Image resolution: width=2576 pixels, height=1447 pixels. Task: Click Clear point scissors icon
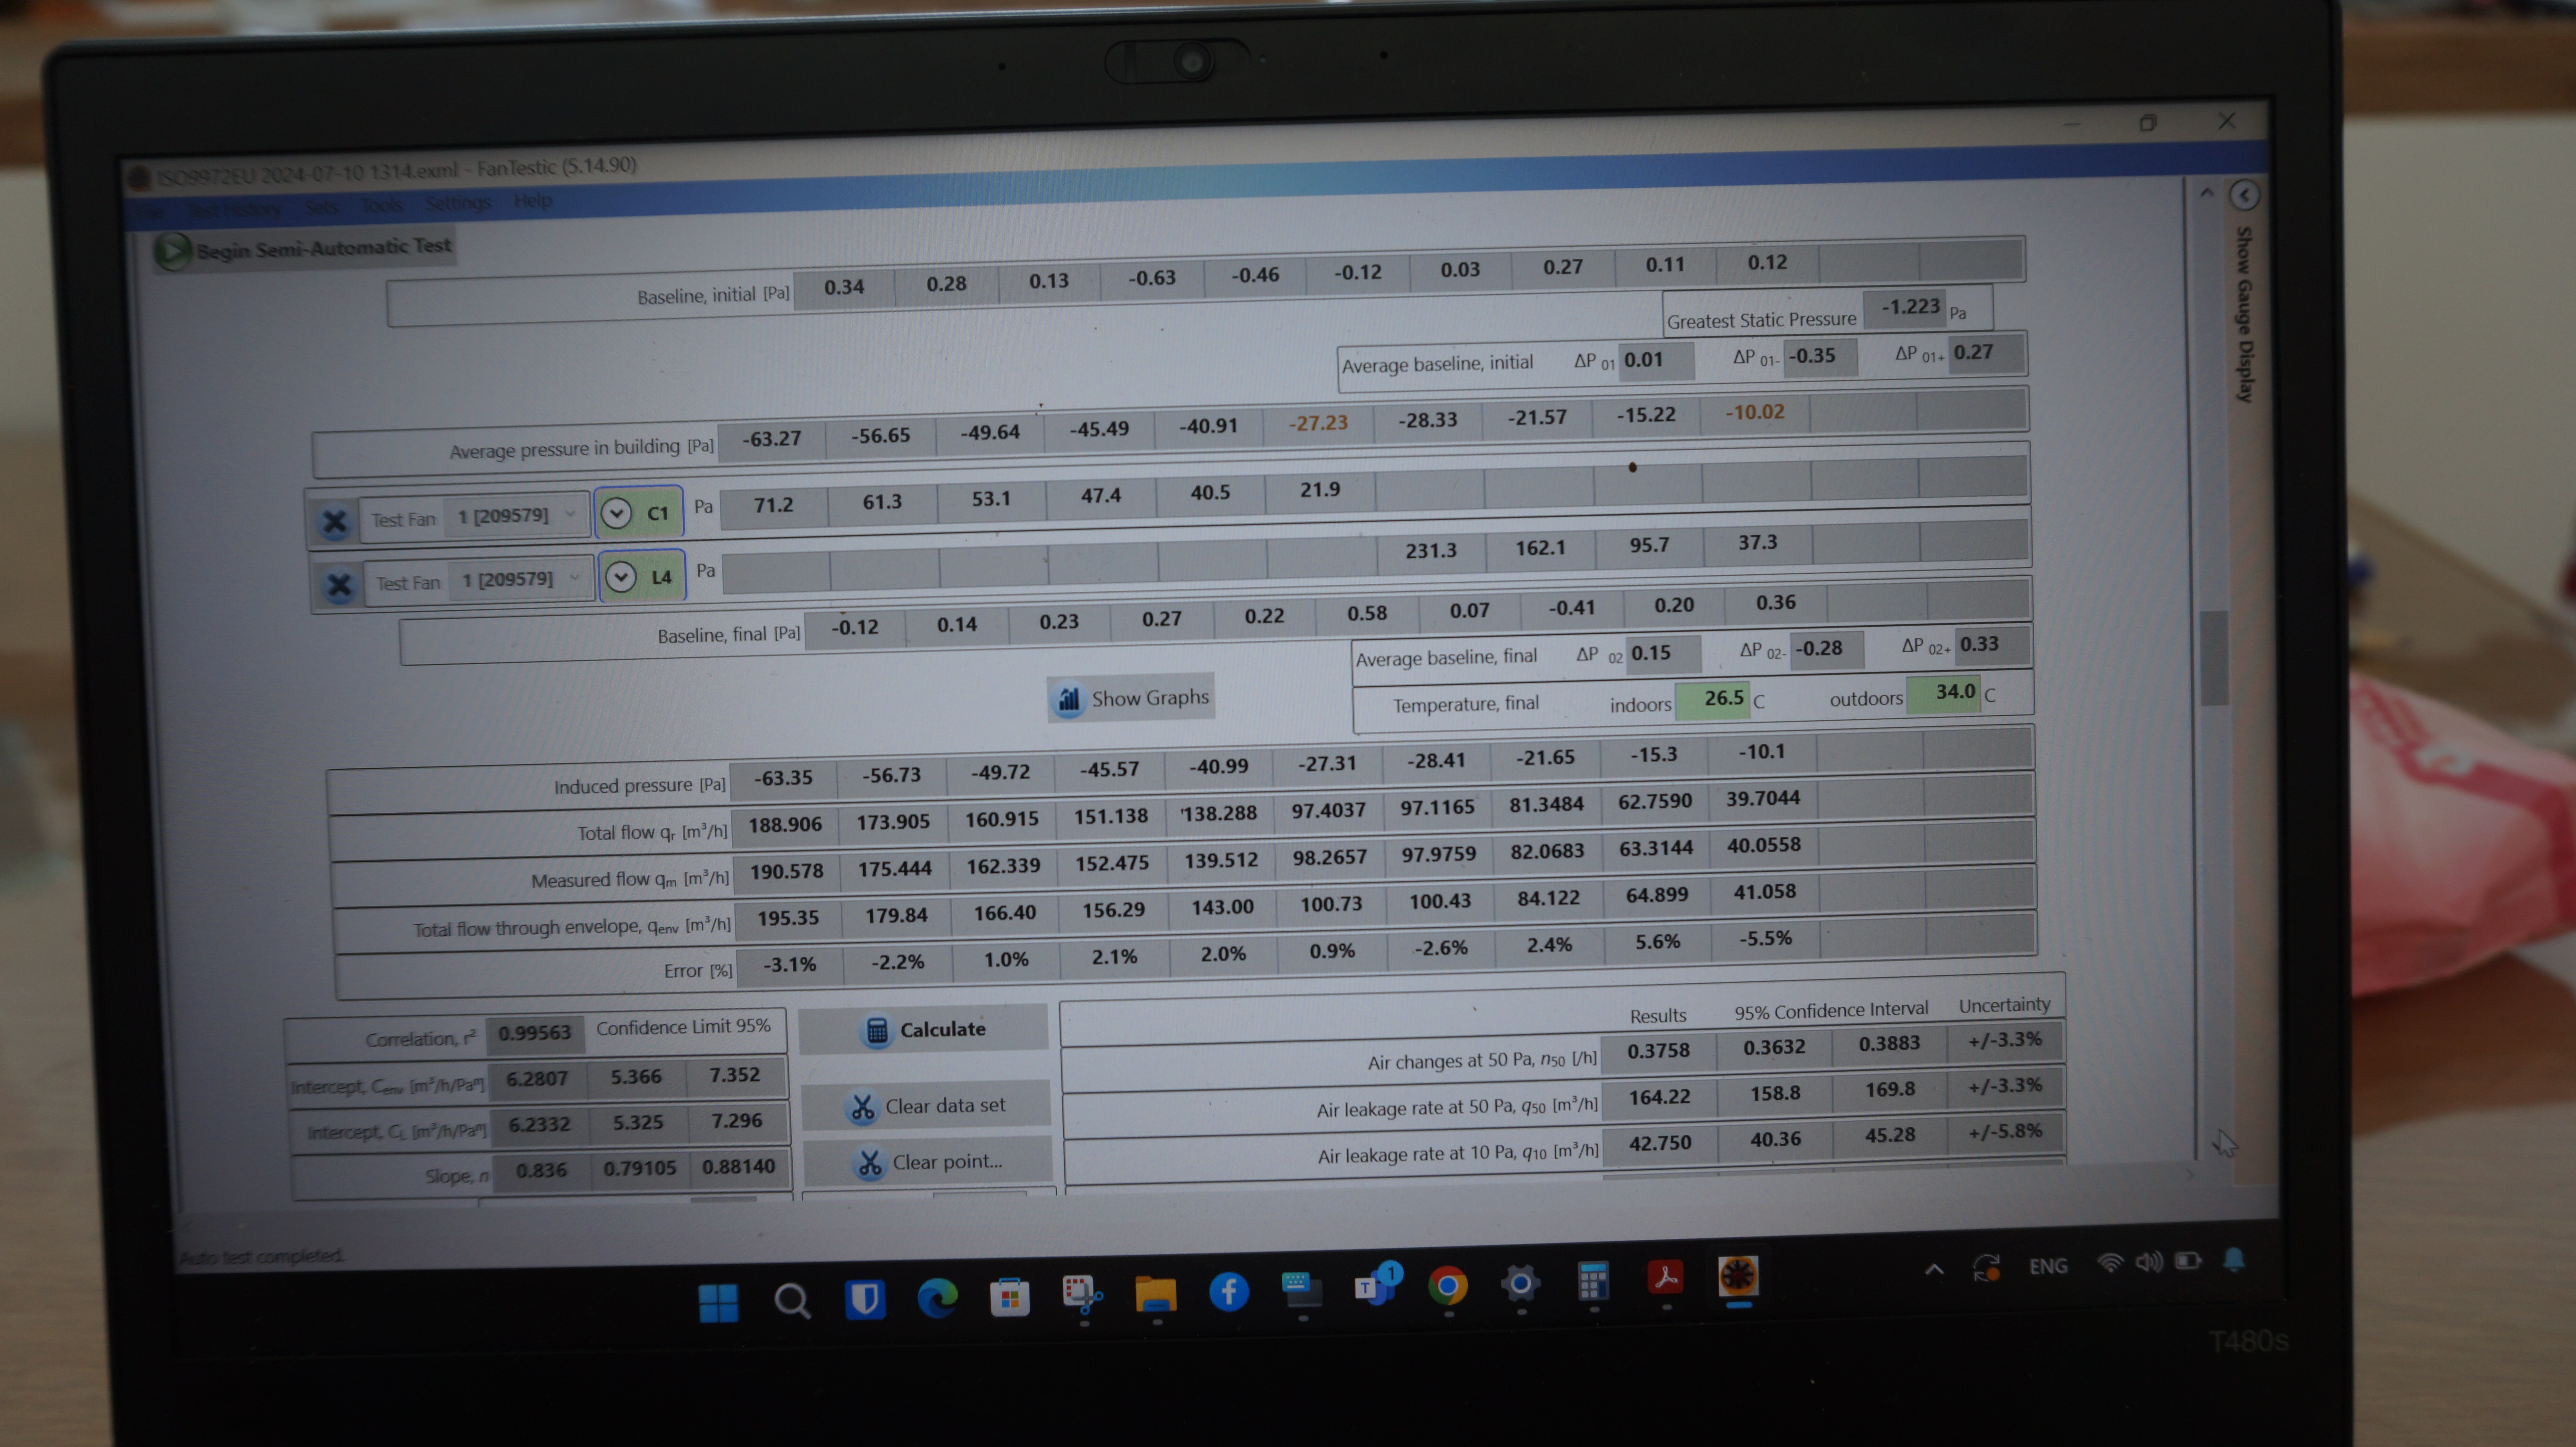click(869, 1163)
